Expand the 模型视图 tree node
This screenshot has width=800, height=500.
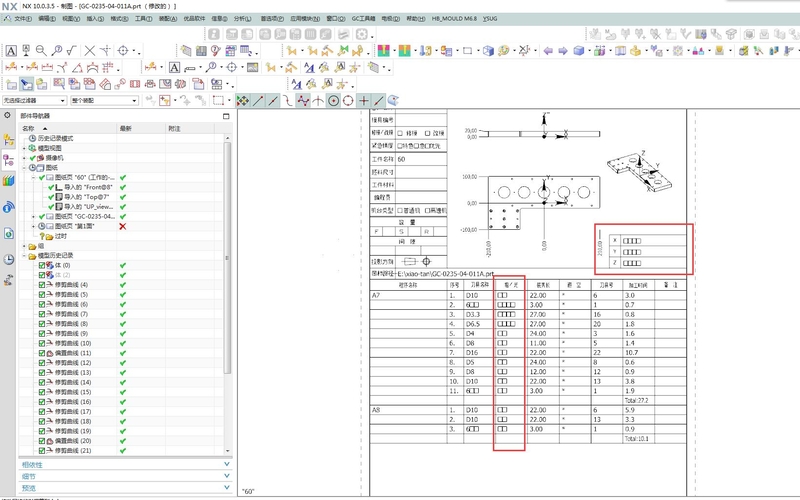coord(24,148)
